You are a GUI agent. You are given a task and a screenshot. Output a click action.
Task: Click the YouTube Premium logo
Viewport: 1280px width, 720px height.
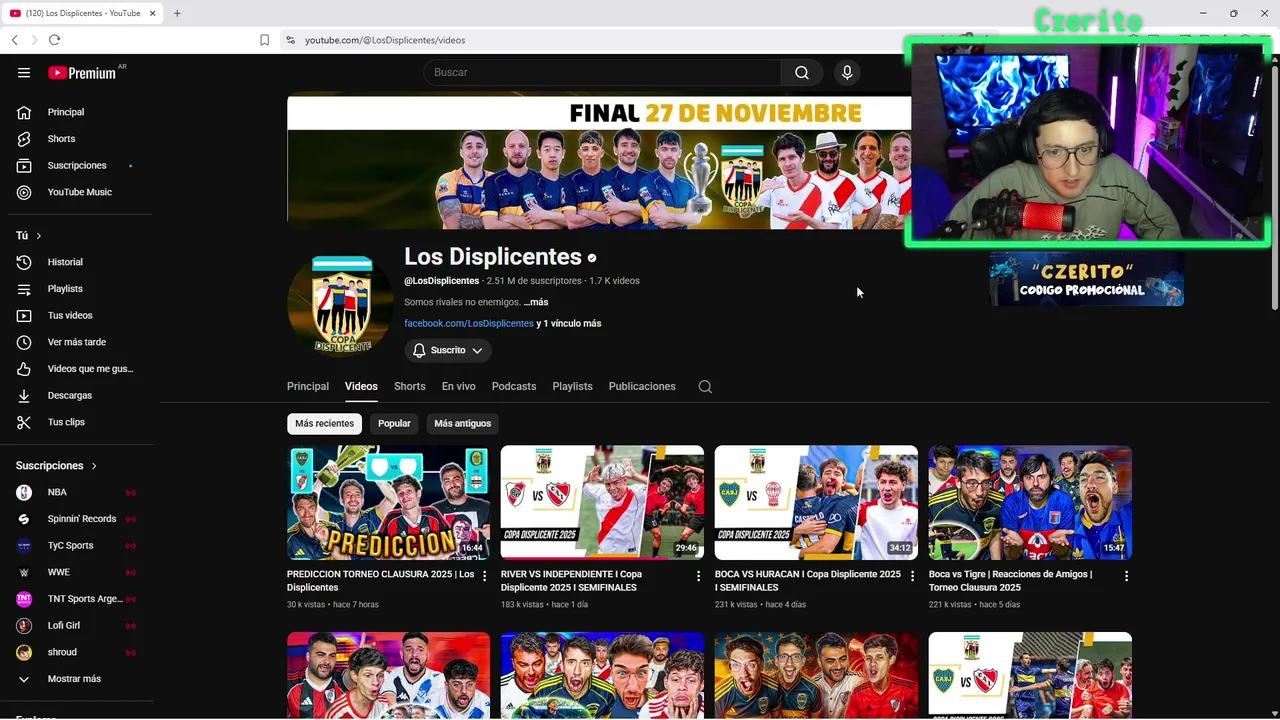pyautogui.click(x=84, y=72)
